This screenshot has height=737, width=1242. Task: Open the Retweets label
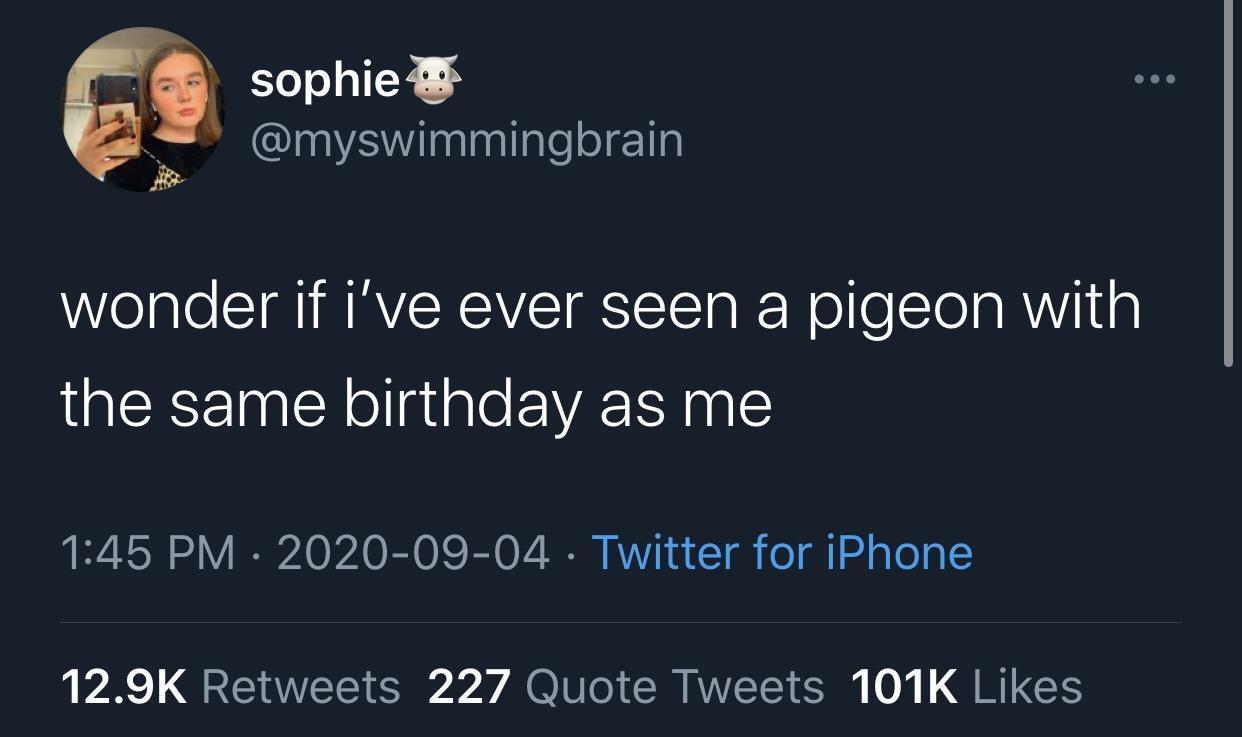coord(301,687)
